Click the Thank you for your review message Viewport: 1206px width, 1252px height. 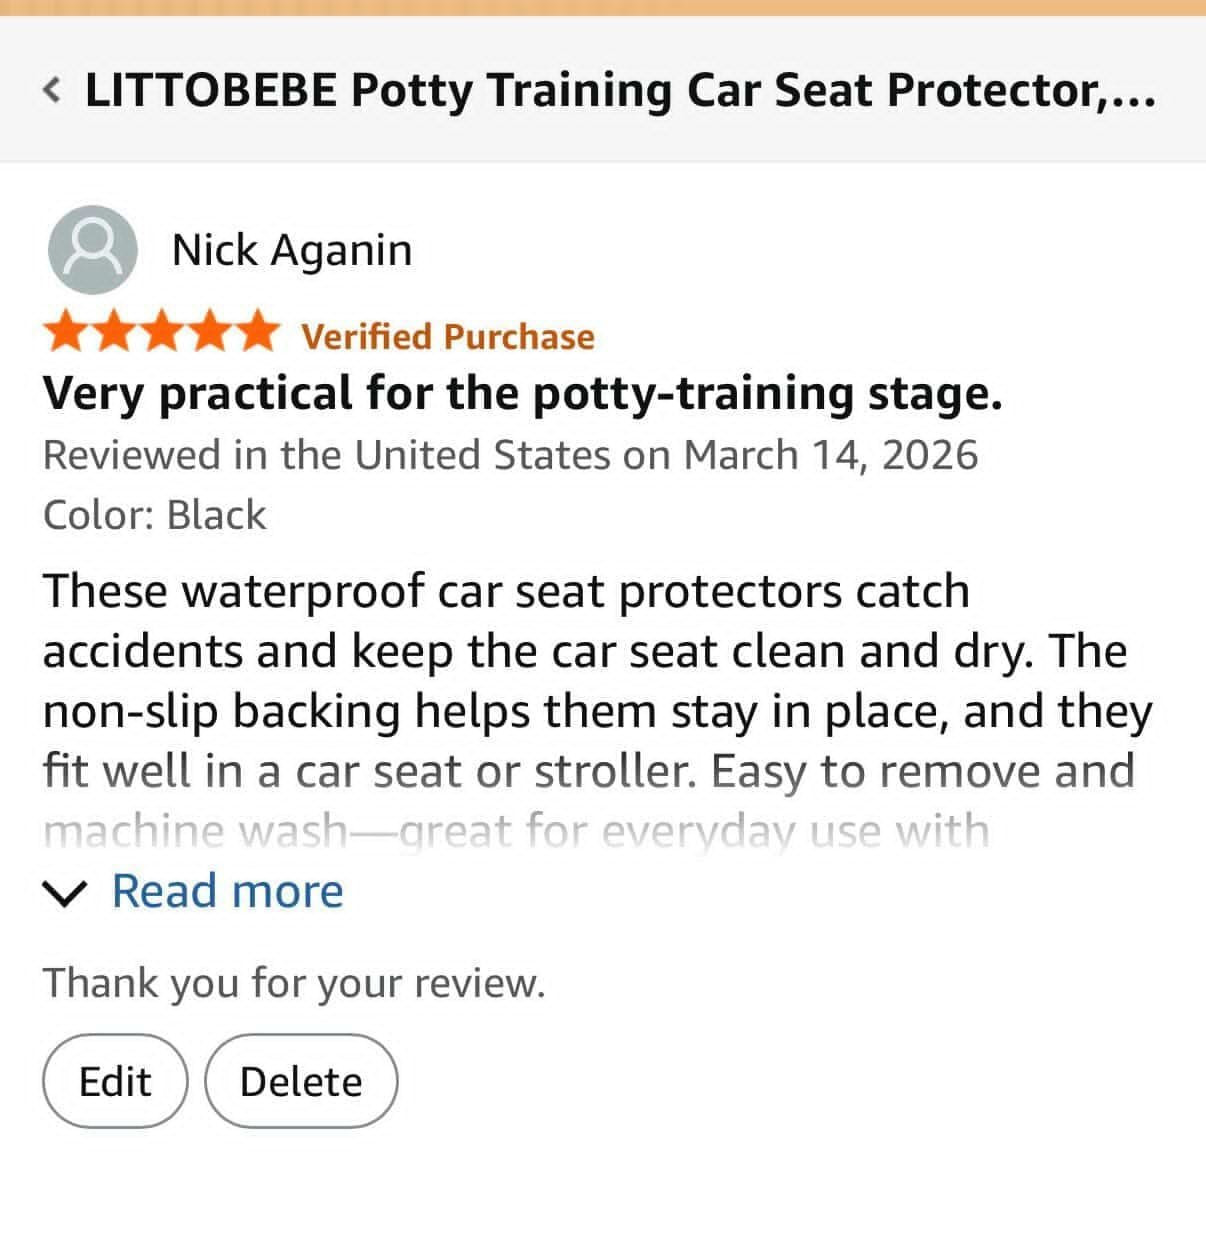pos(294,983)
